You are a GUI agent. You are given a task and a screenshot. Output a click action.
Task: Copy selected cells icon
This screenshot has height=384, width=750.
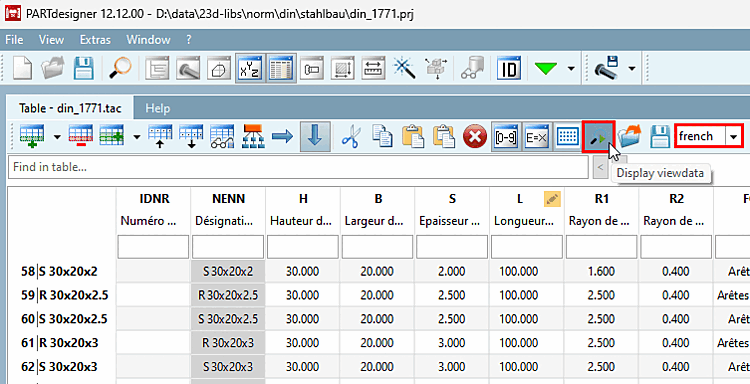(x=382, y=137)
